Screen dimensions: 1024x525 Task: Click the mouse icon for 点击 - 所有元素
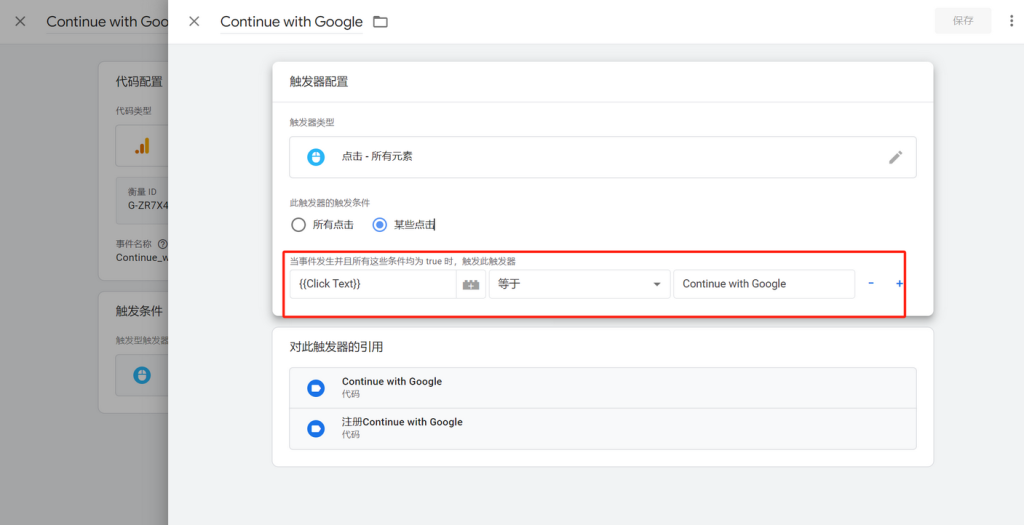316,157
